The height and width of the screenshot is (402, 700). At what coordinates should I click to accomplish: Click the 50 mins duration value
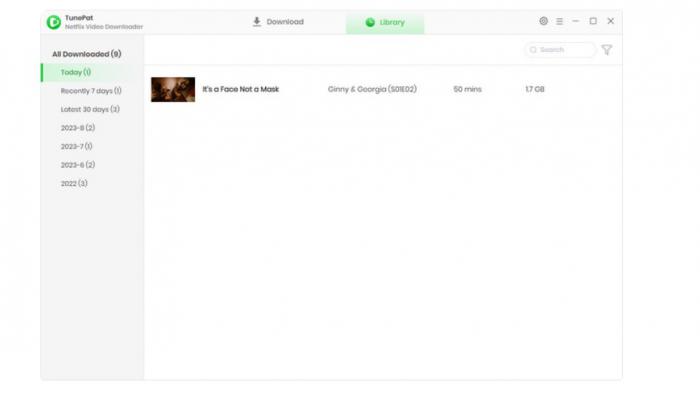[x=467, y=89]
